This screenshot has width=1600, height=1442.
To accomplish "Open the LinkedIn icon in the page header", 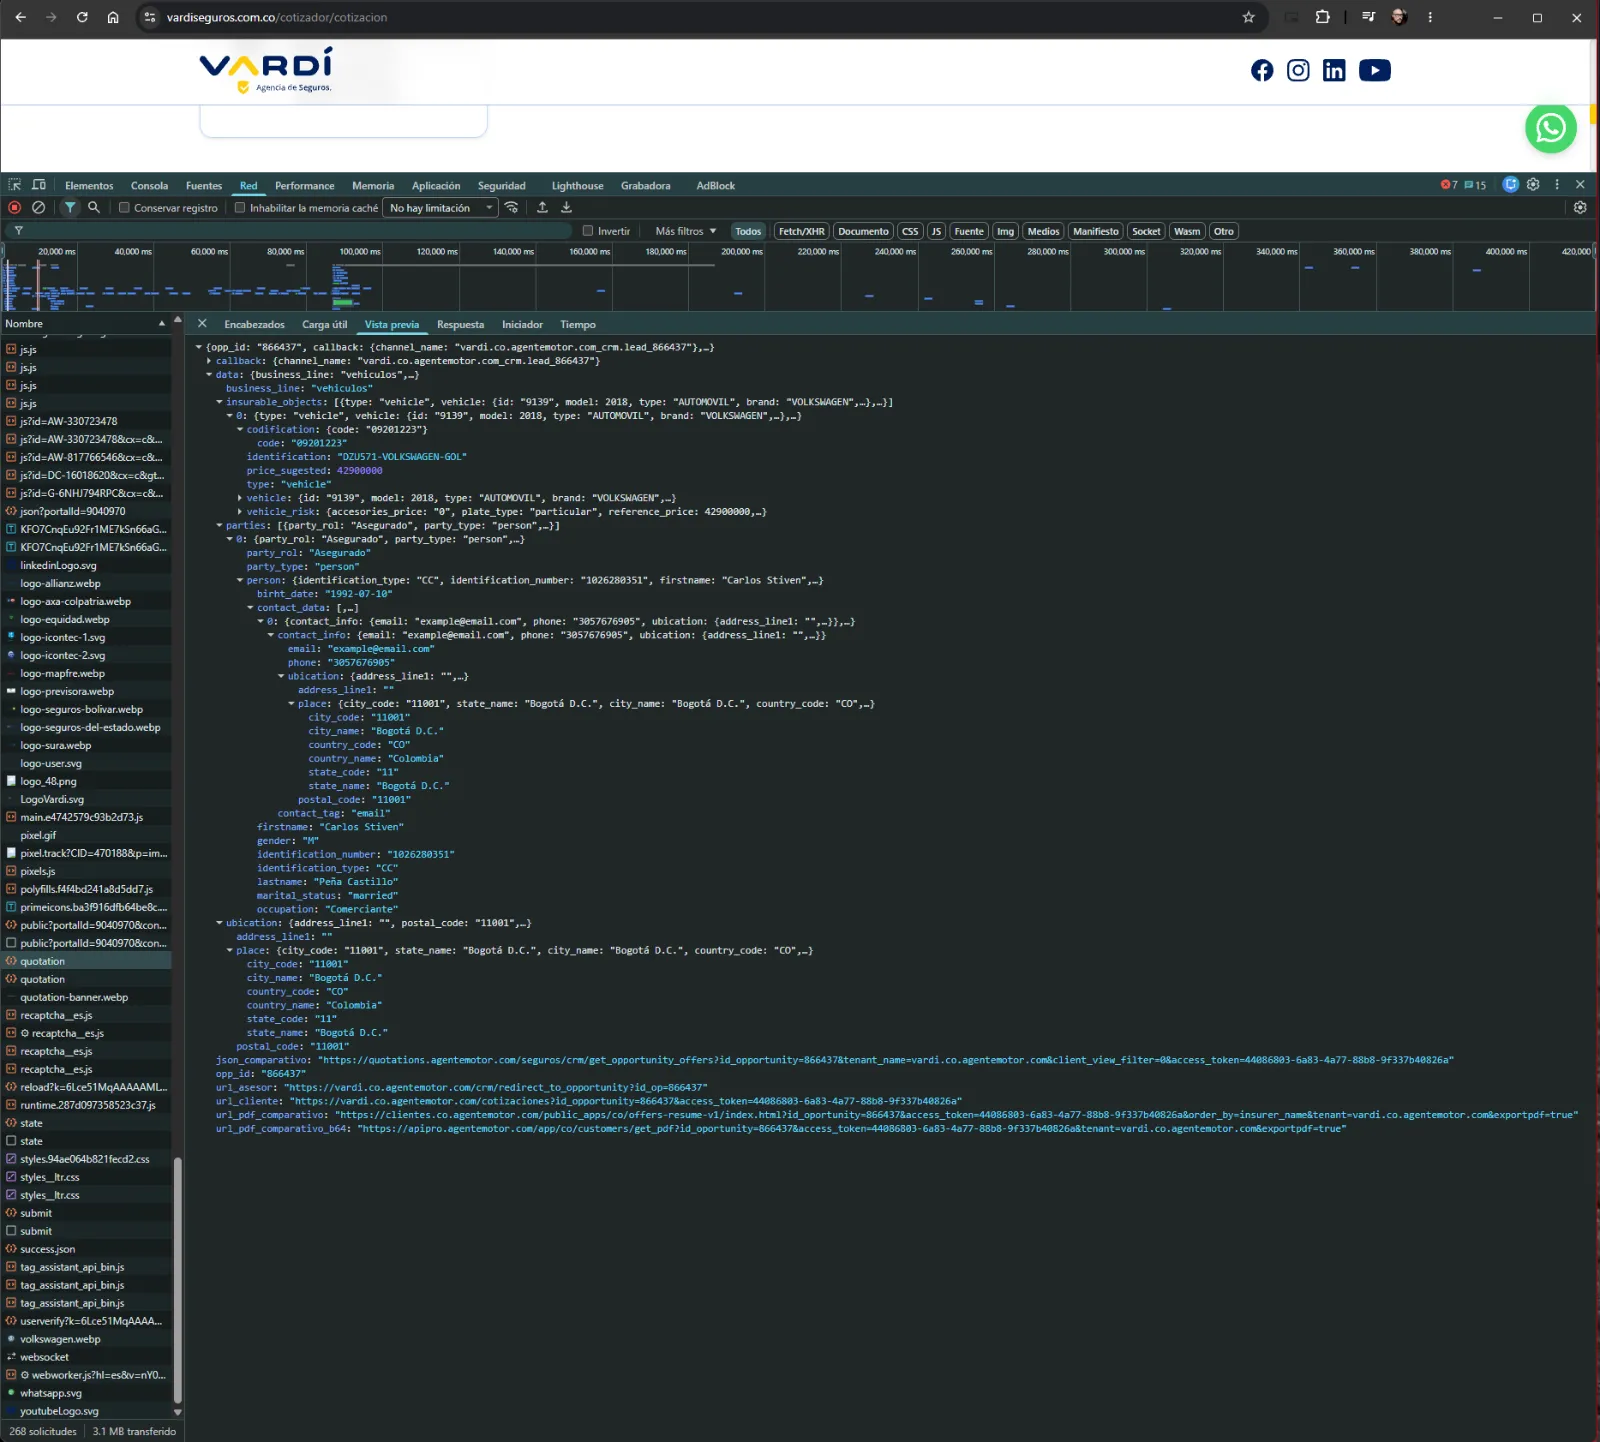I will coord(1334,70).
